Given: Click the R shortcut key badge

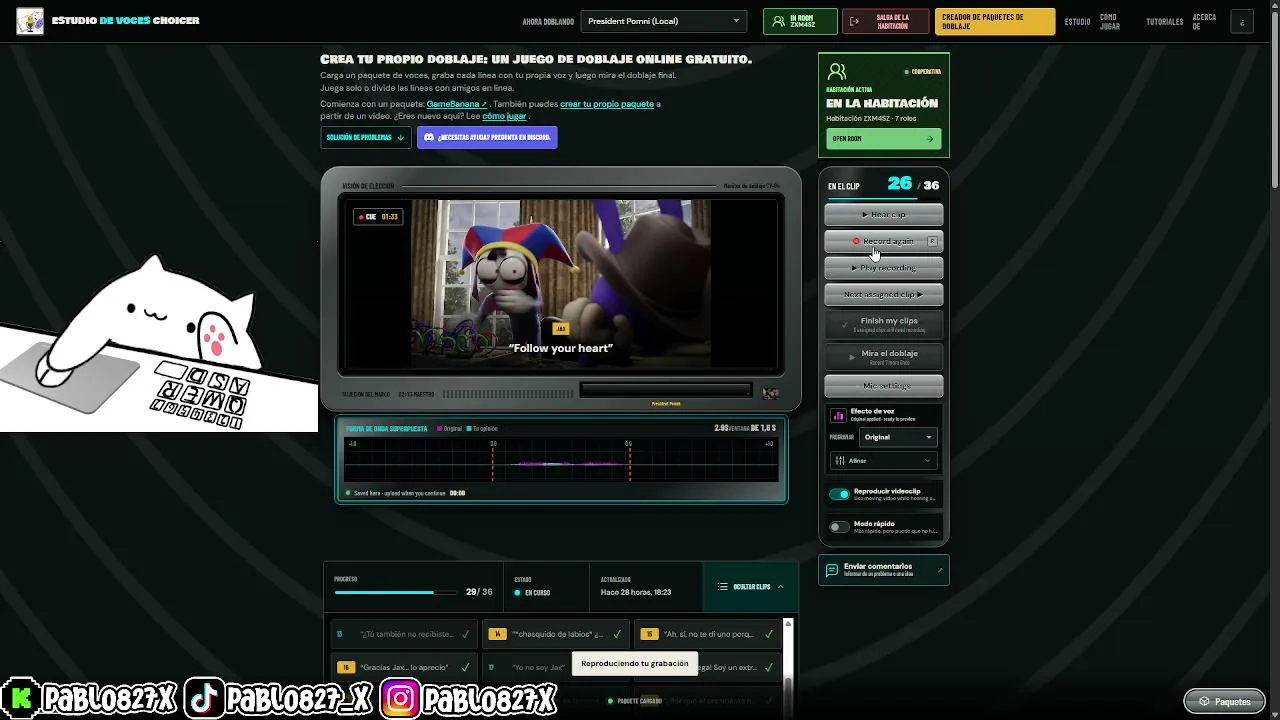Looking at the screenshot, I should click(932, 241).
